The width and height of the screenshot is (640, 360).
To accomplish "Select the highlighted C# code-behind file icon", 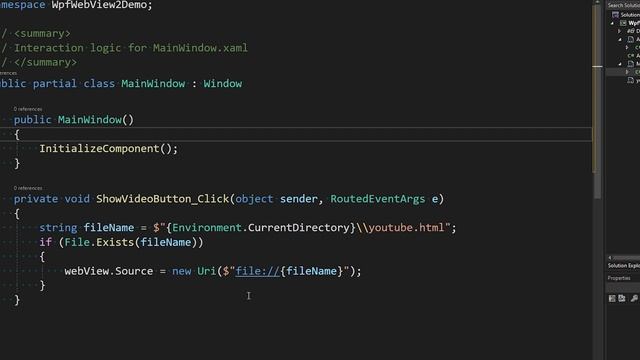I will 638,72.
